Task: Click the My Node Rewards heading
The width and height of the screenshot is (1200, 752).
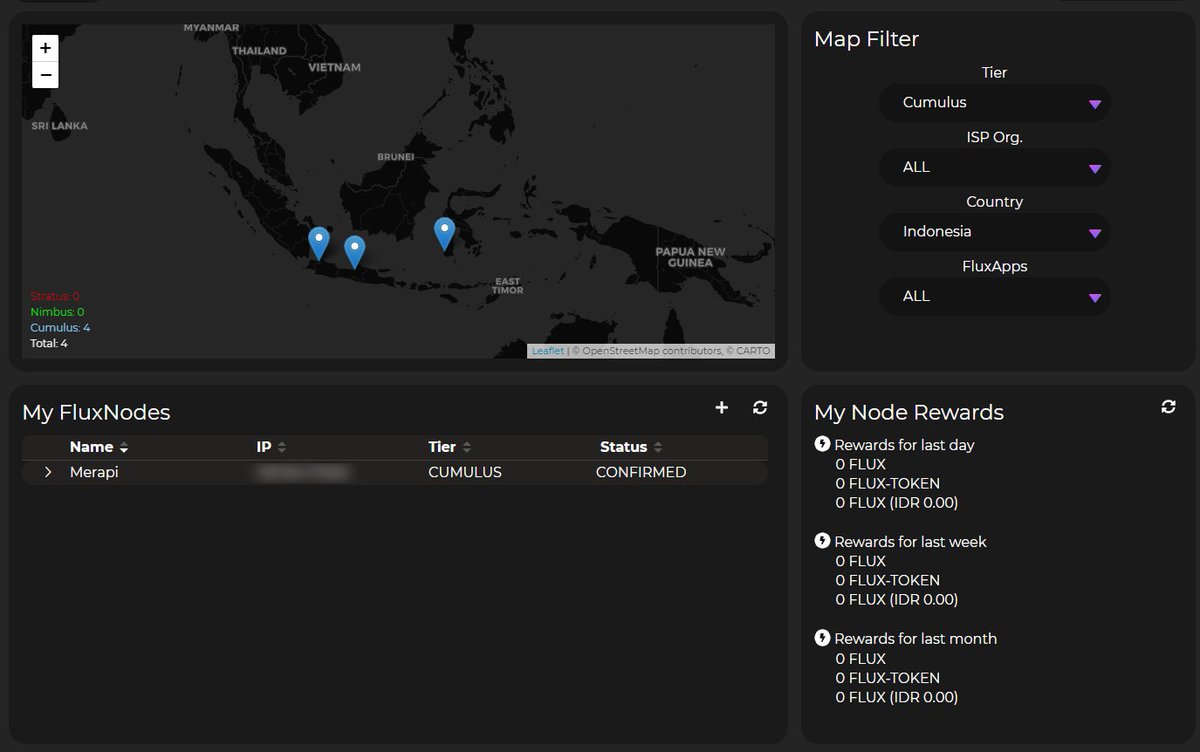Action: click(x=909, y=412)
